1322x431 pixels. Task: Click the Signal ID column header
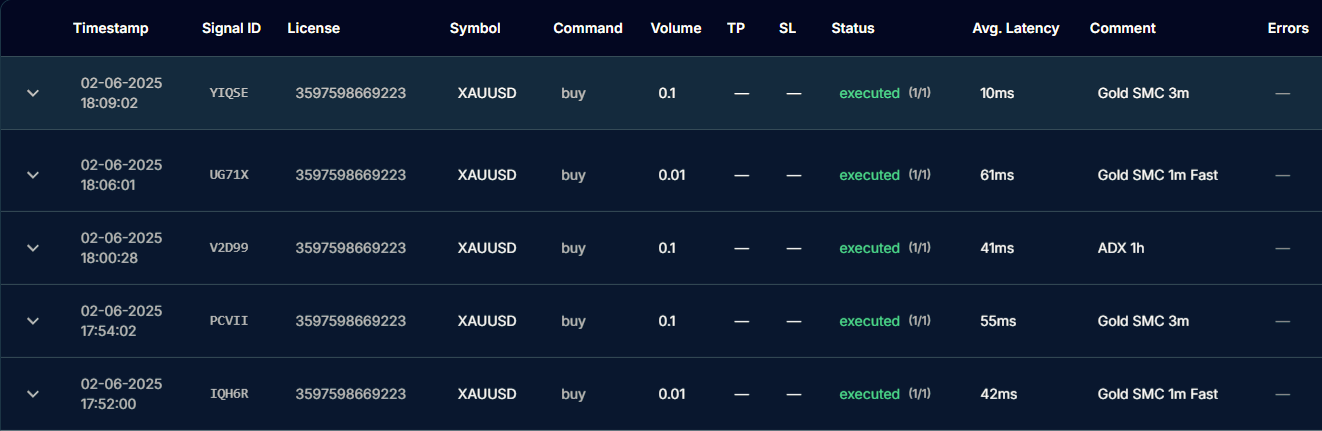231,28
